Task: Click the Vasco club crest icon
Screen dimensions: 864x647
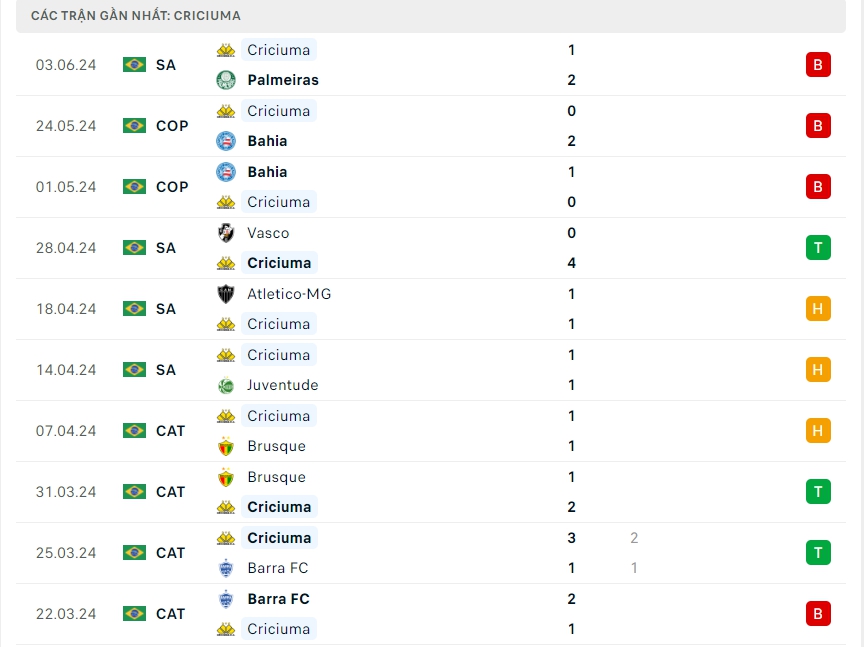Action: [226, 233]
